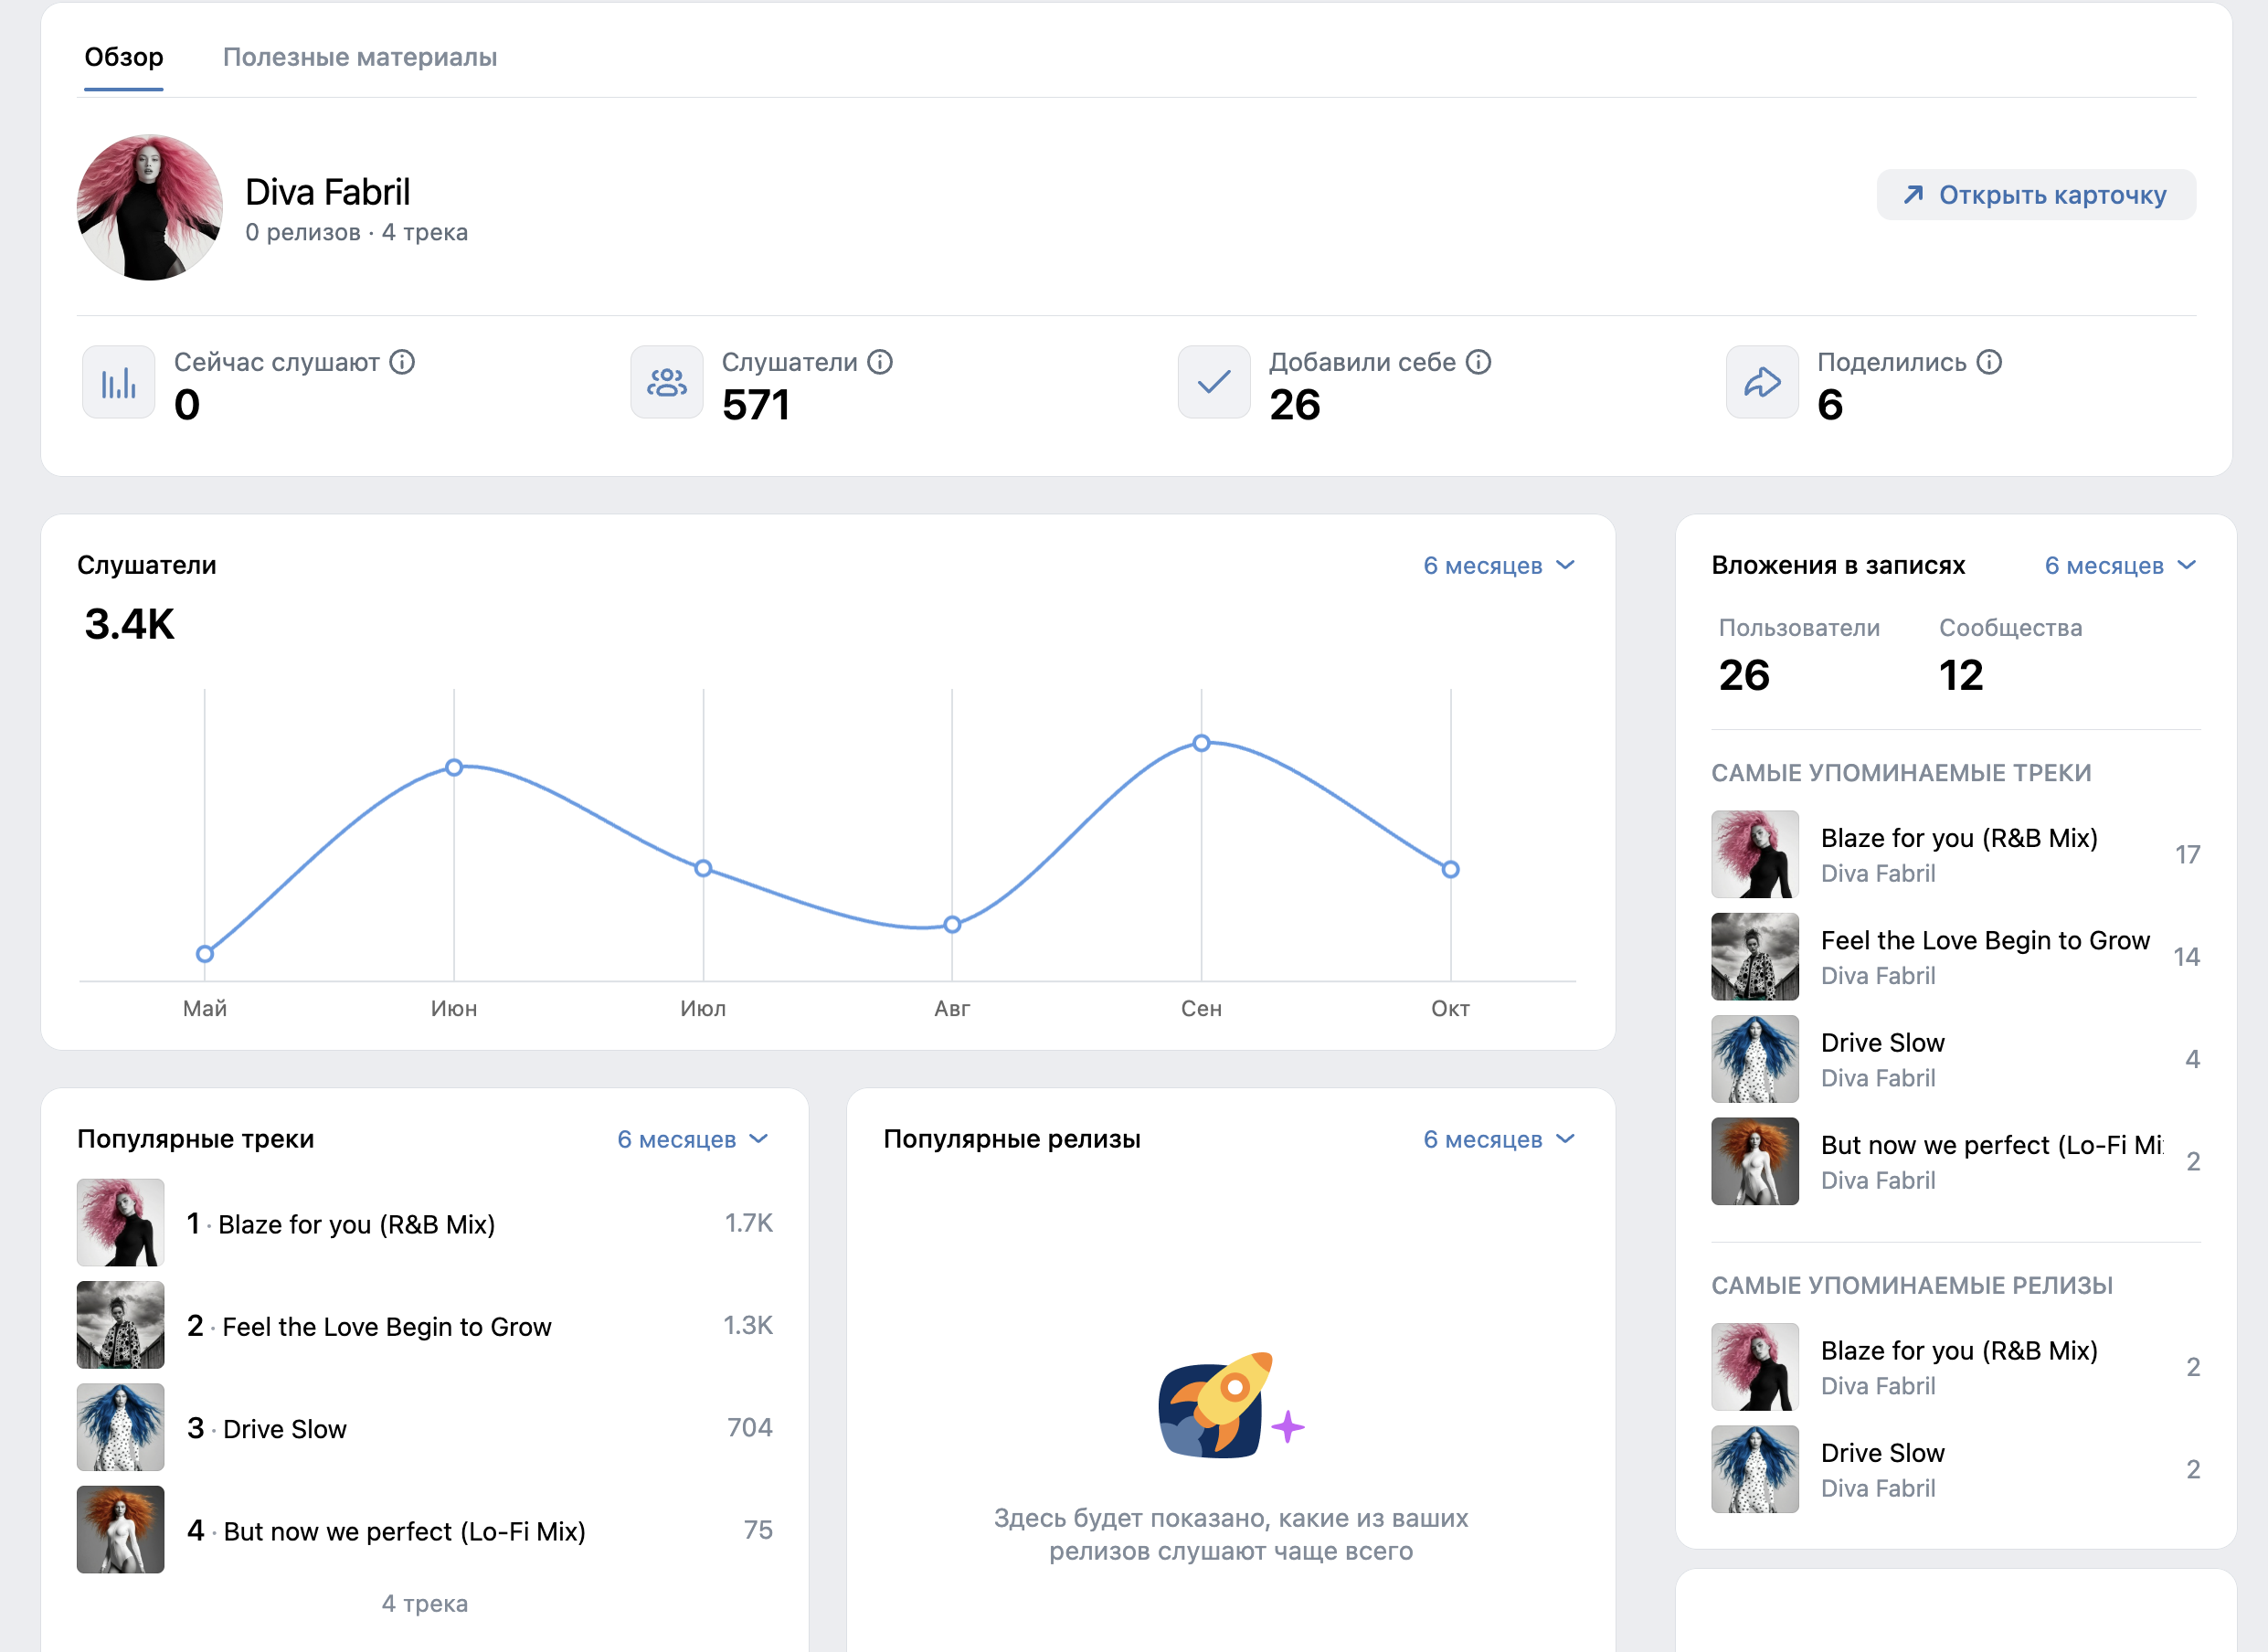Click the listeners group icon
Screen dimensions: 2268x1652
click(667, 382)
